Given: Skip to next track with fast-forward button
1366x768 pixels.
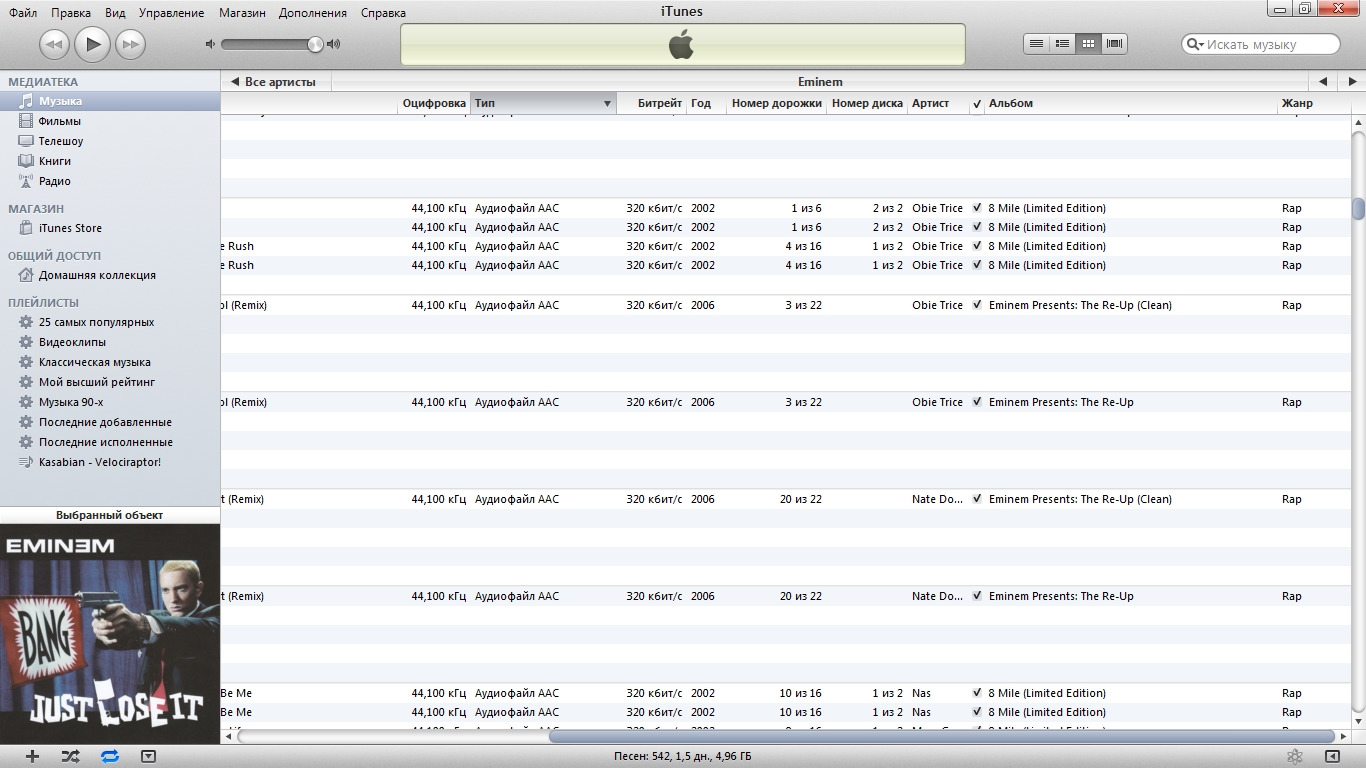Looking at the screenshot, I should [x=130, y=44].
